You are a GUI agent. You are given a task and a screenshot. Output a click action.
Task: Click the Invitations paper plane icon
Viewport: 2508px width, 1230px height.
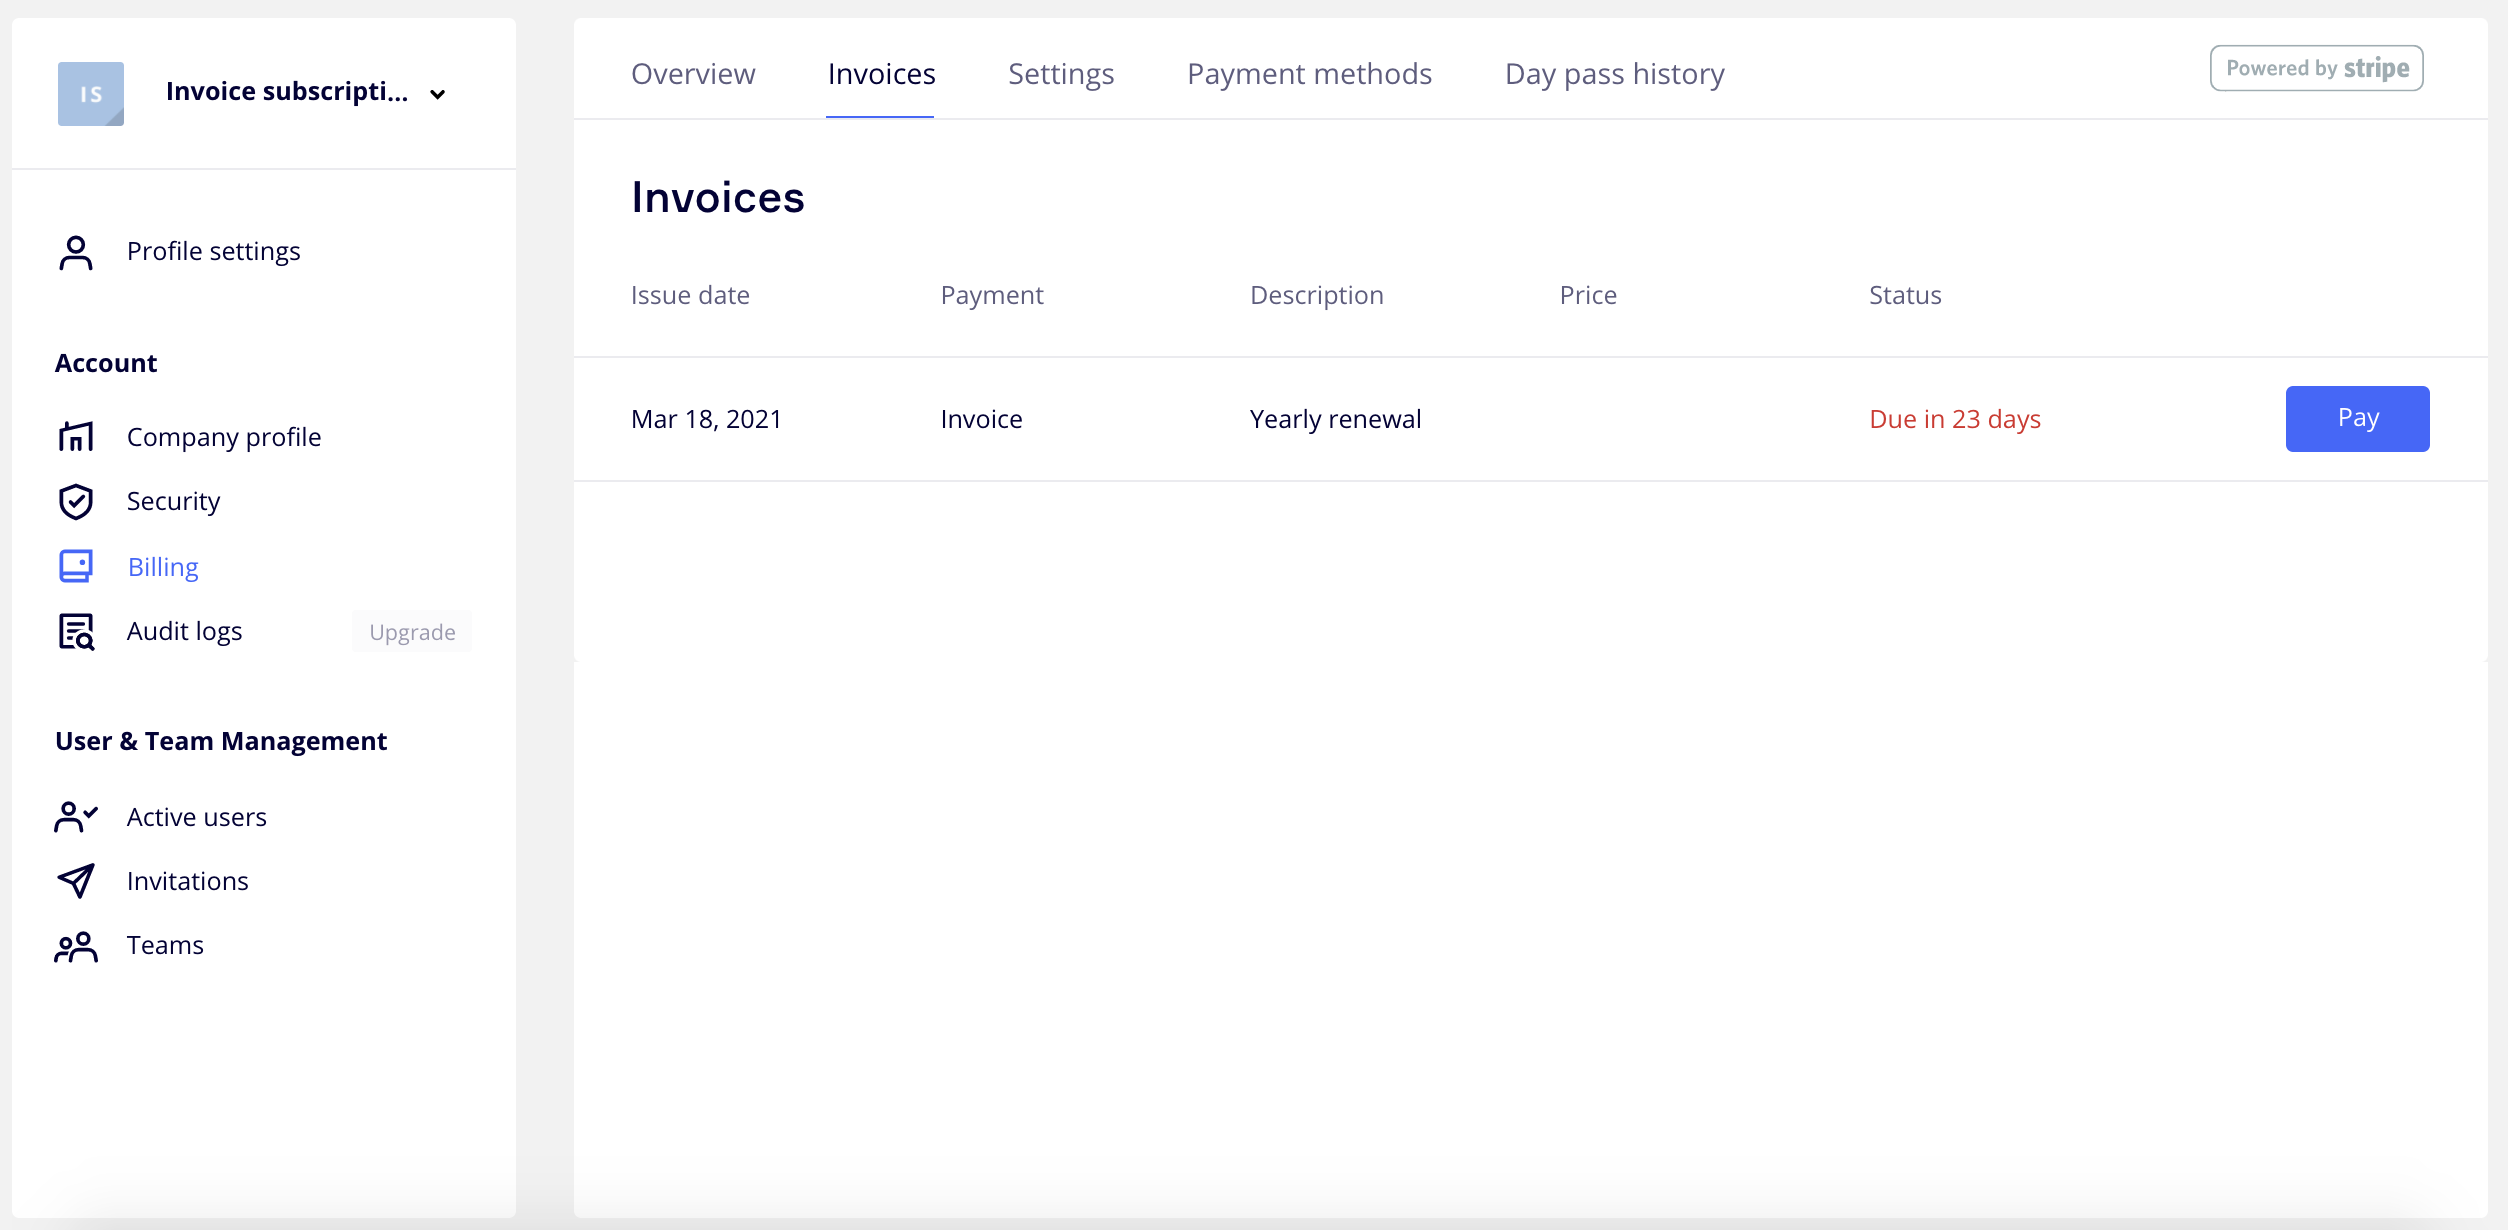click(x=76, y=881)
